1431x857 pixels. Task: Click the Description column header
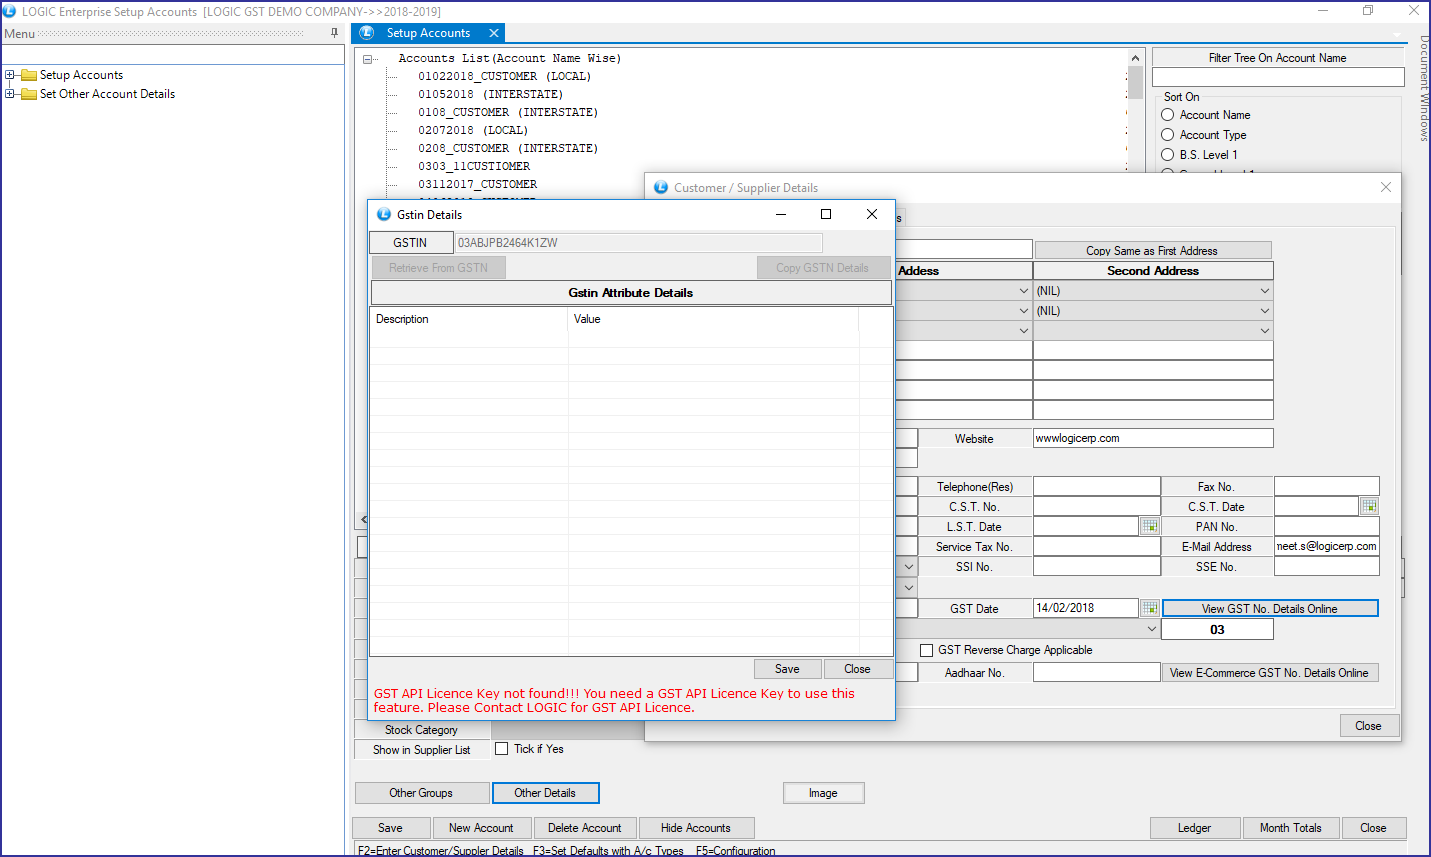click(468, 319)
